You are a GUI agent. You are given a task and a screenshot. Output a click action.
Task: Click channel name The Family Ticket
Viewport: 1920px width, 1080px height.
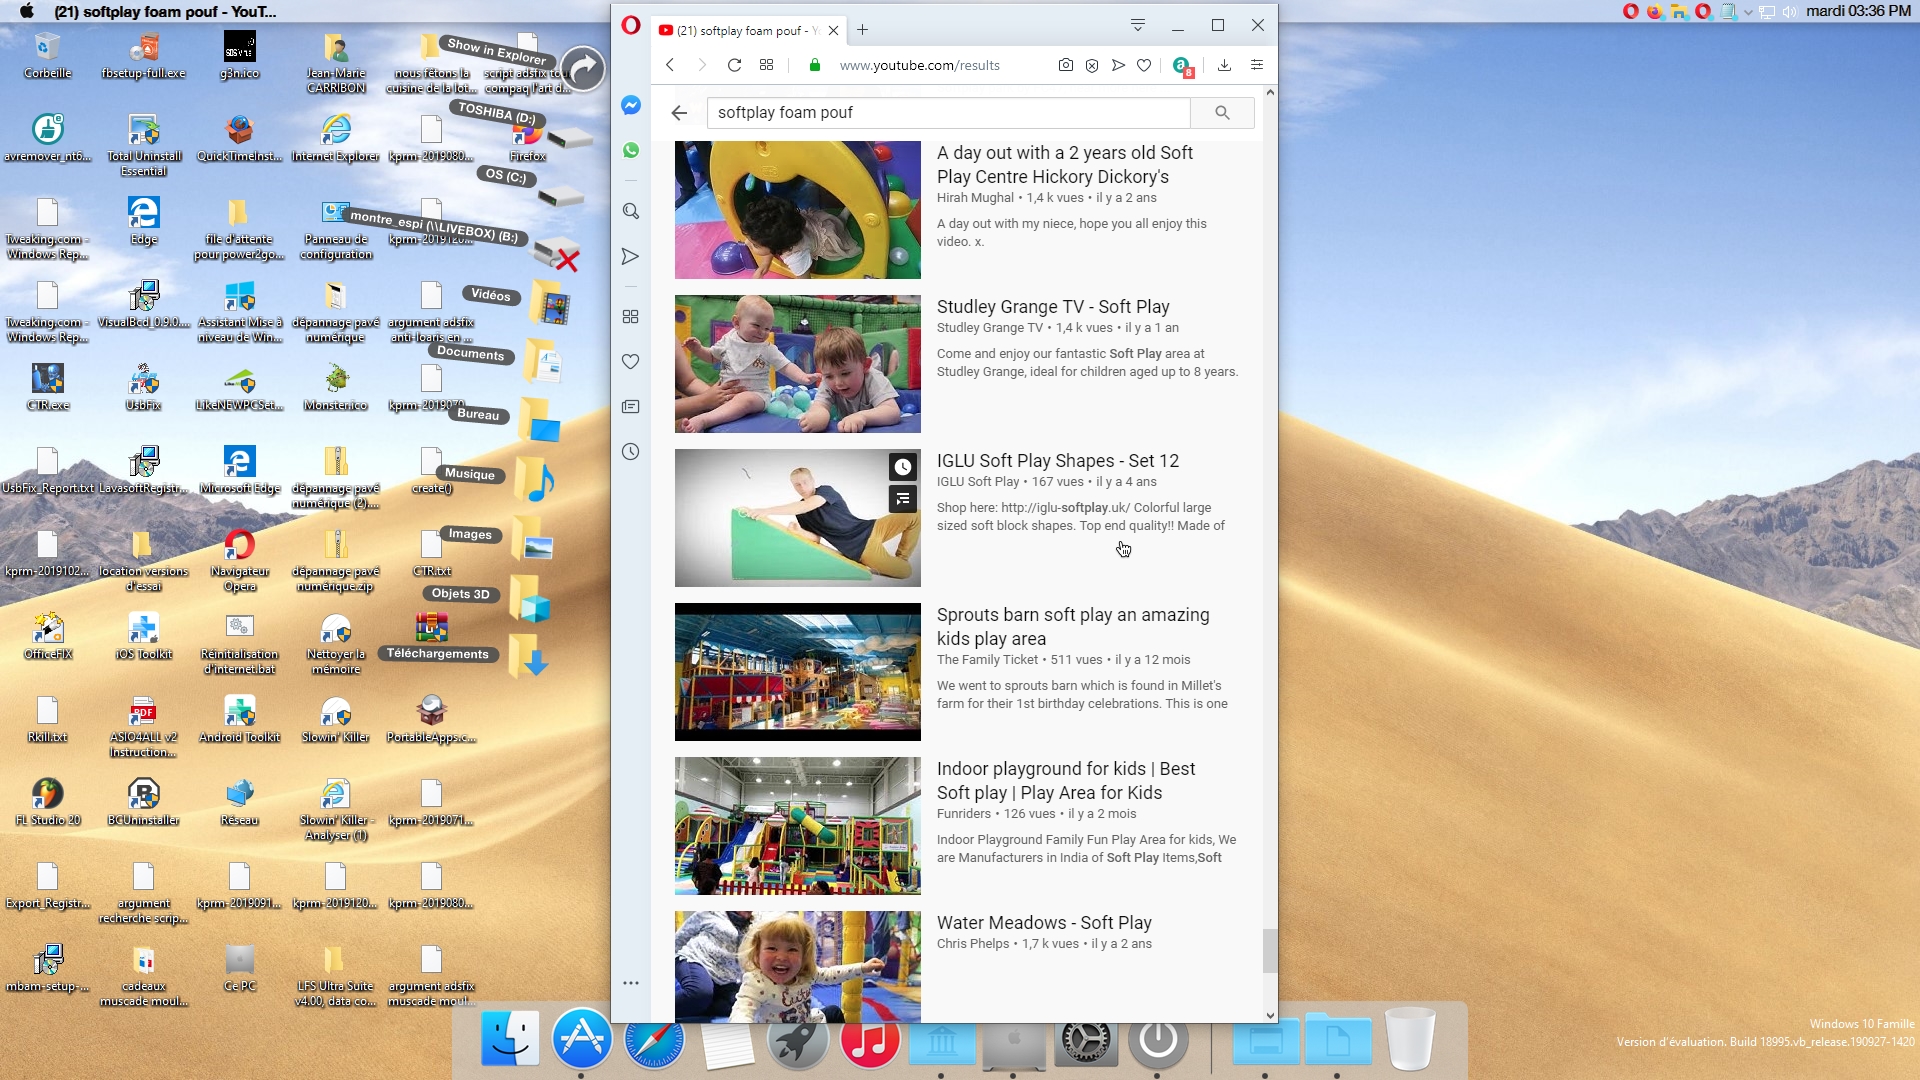[987, 660]
